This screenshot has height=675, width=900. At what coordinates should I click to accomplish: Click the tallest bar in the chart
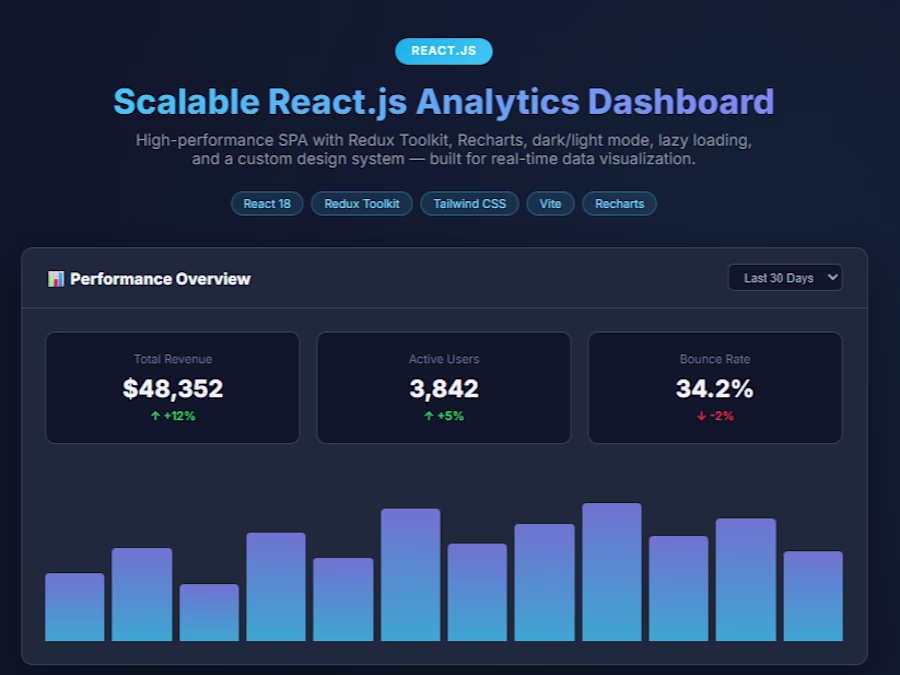(612, 572)
